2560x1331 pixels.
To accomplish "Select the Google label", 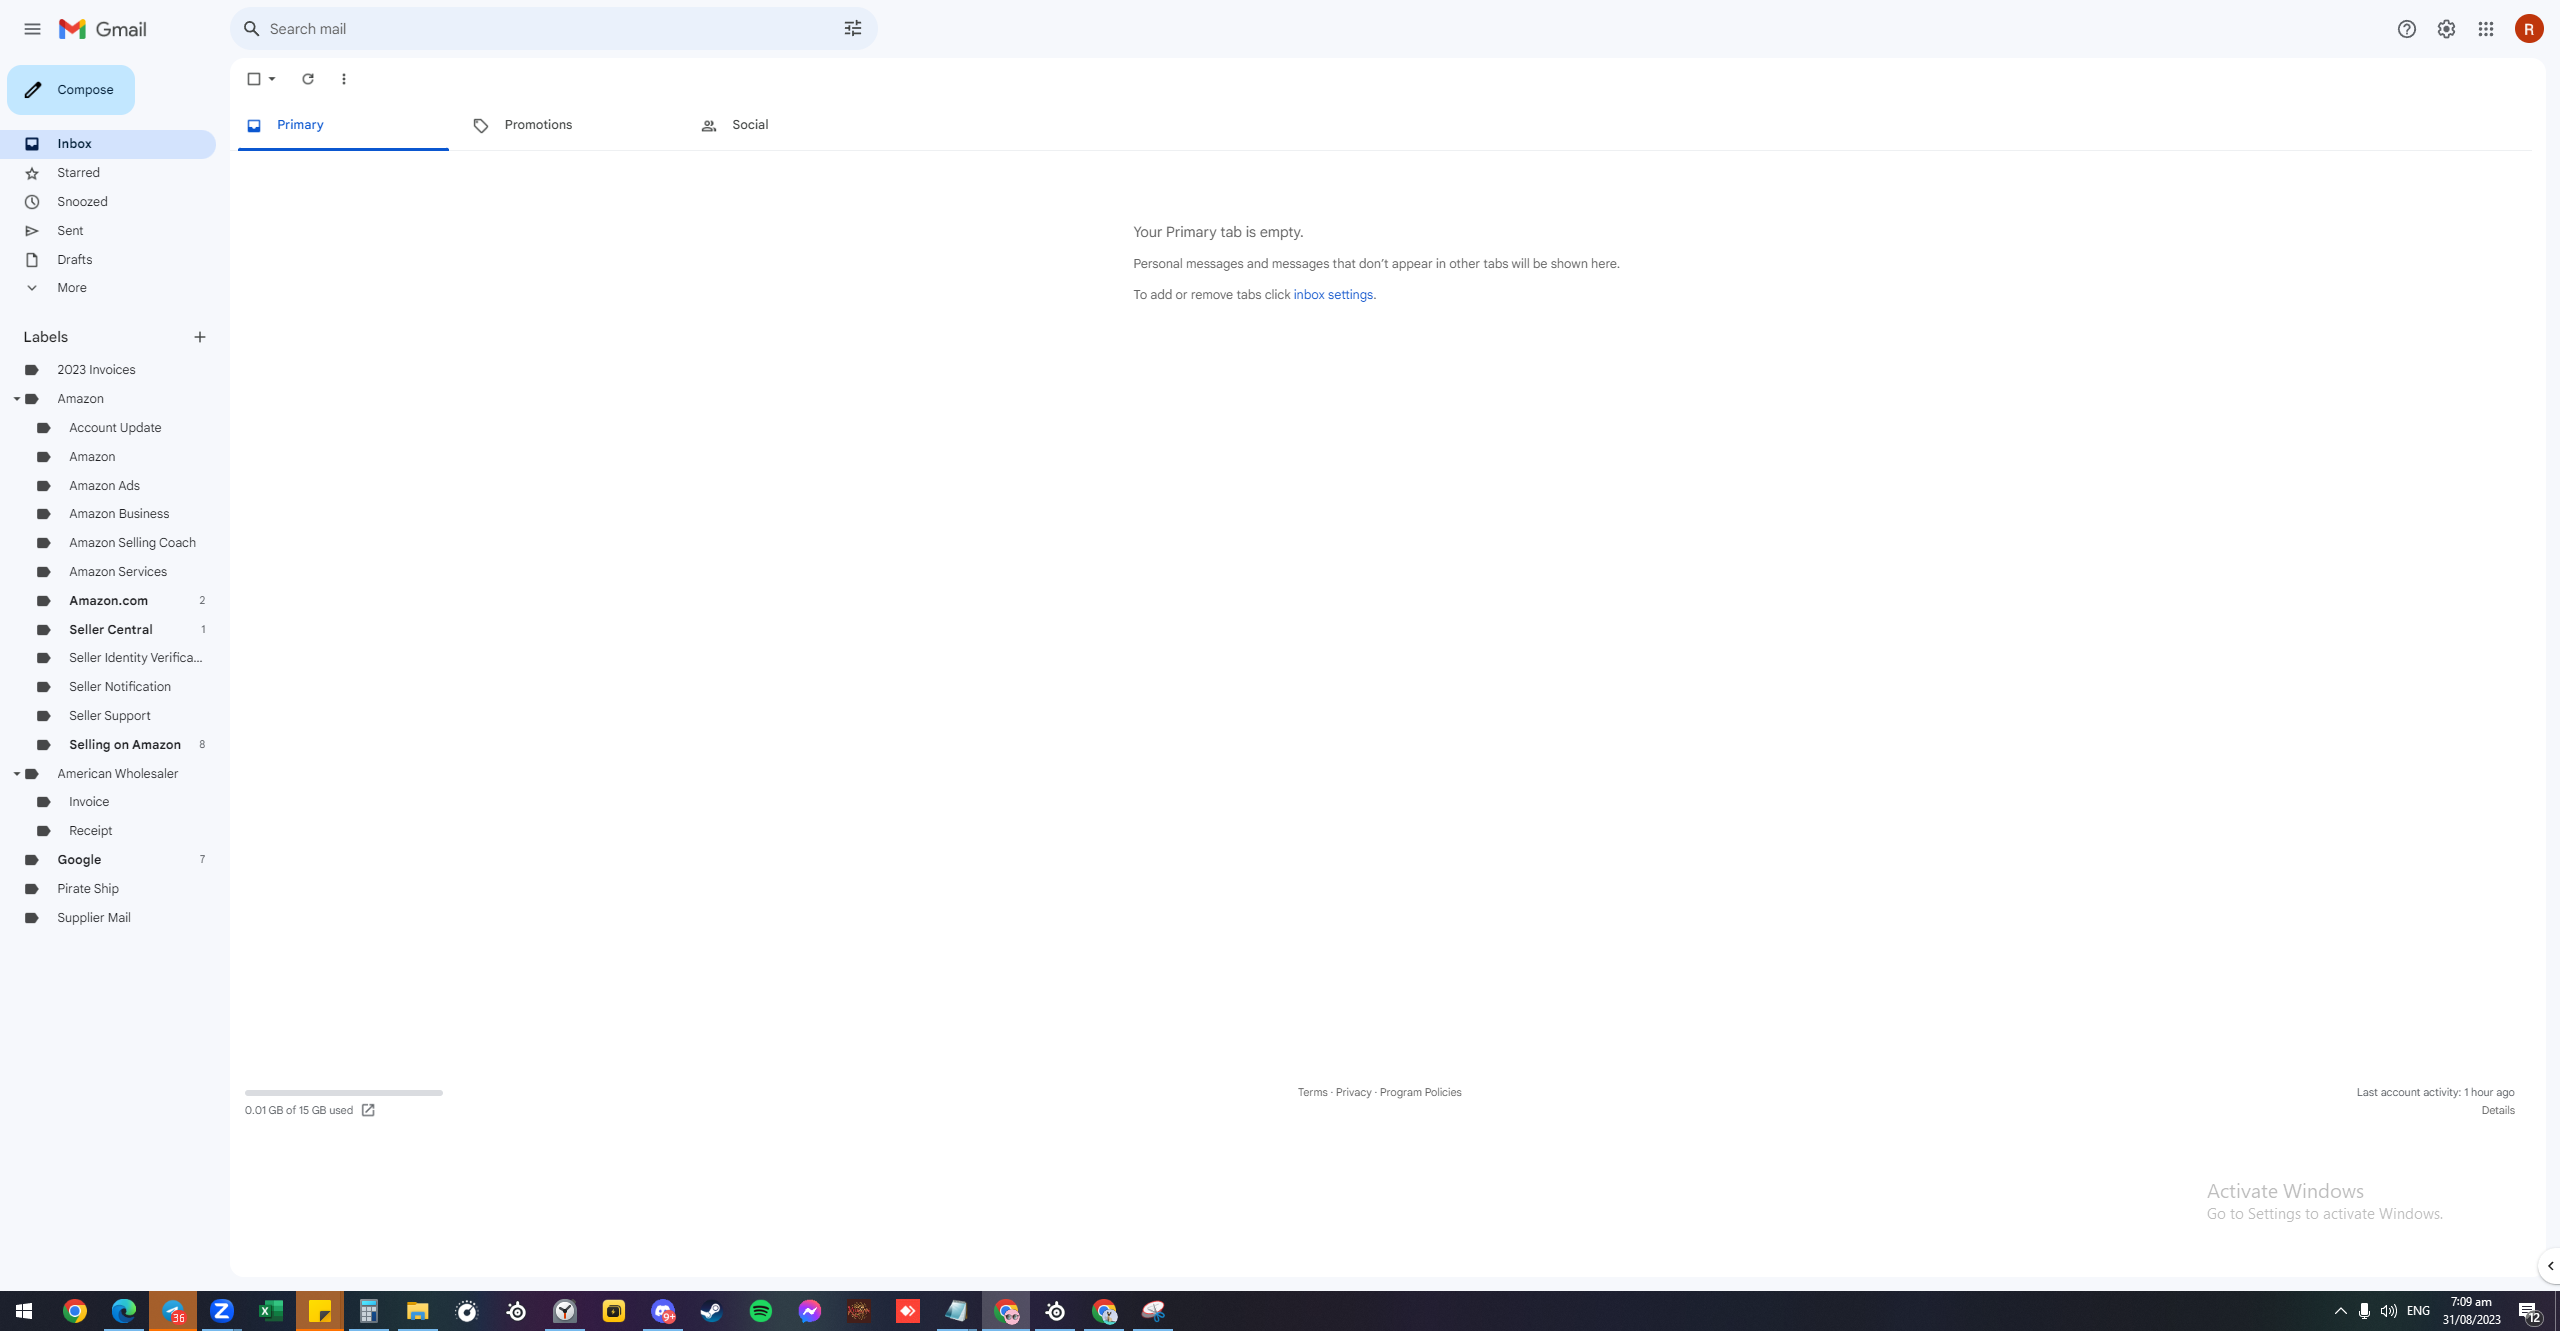I will (x=108, y=860).
